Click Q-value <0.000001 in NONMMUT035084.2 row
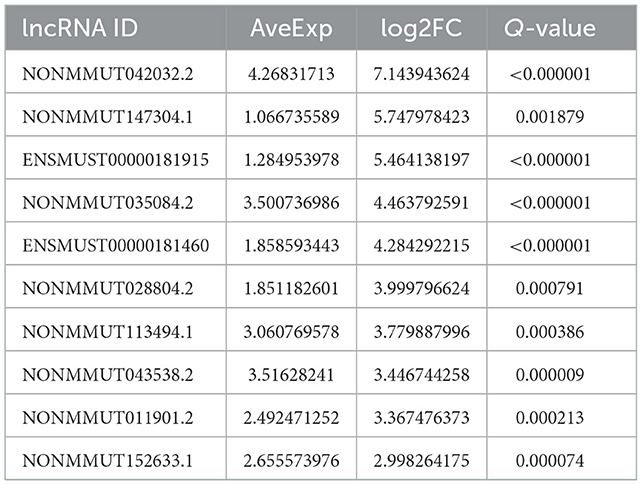 pyautogui.click(x=550, y=203)
